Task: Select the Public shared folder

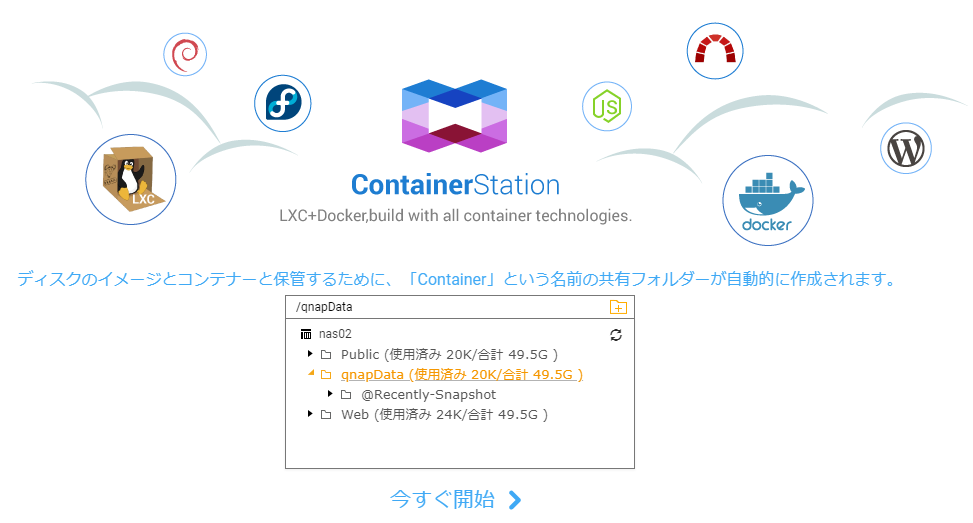Action: [x=449, y=354]
